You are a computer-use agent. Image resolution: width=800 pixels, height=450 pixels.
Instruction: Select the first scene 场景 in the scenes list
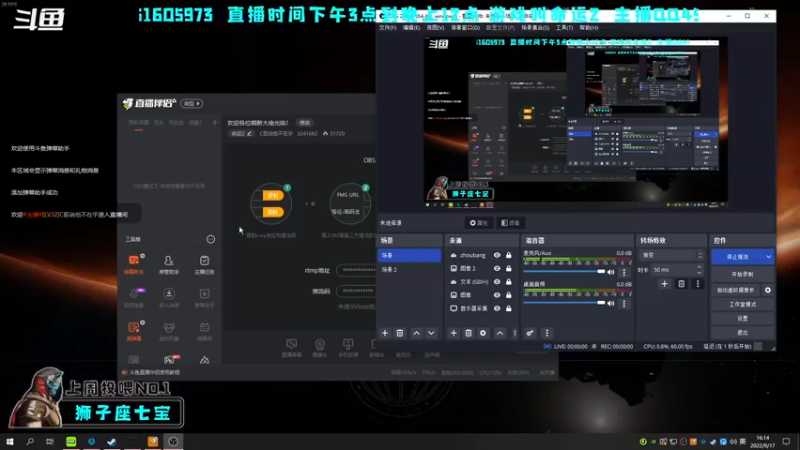(x=409, y=255)
